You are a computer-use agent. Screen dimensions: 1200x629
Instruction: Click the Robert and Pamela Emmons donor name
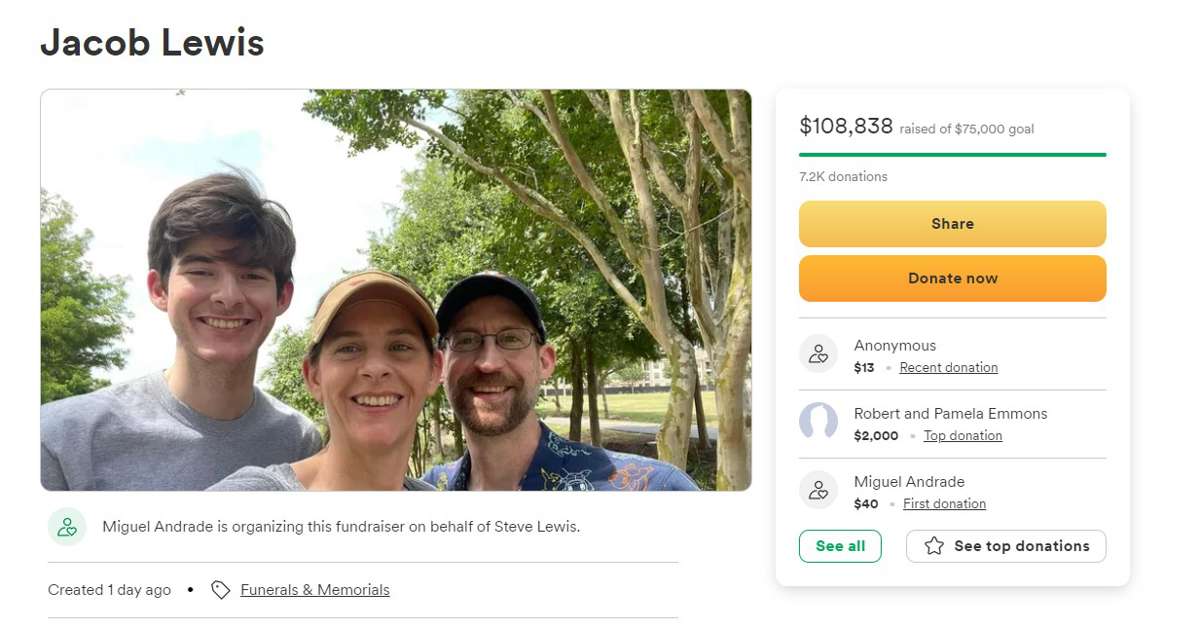point(950,414)
